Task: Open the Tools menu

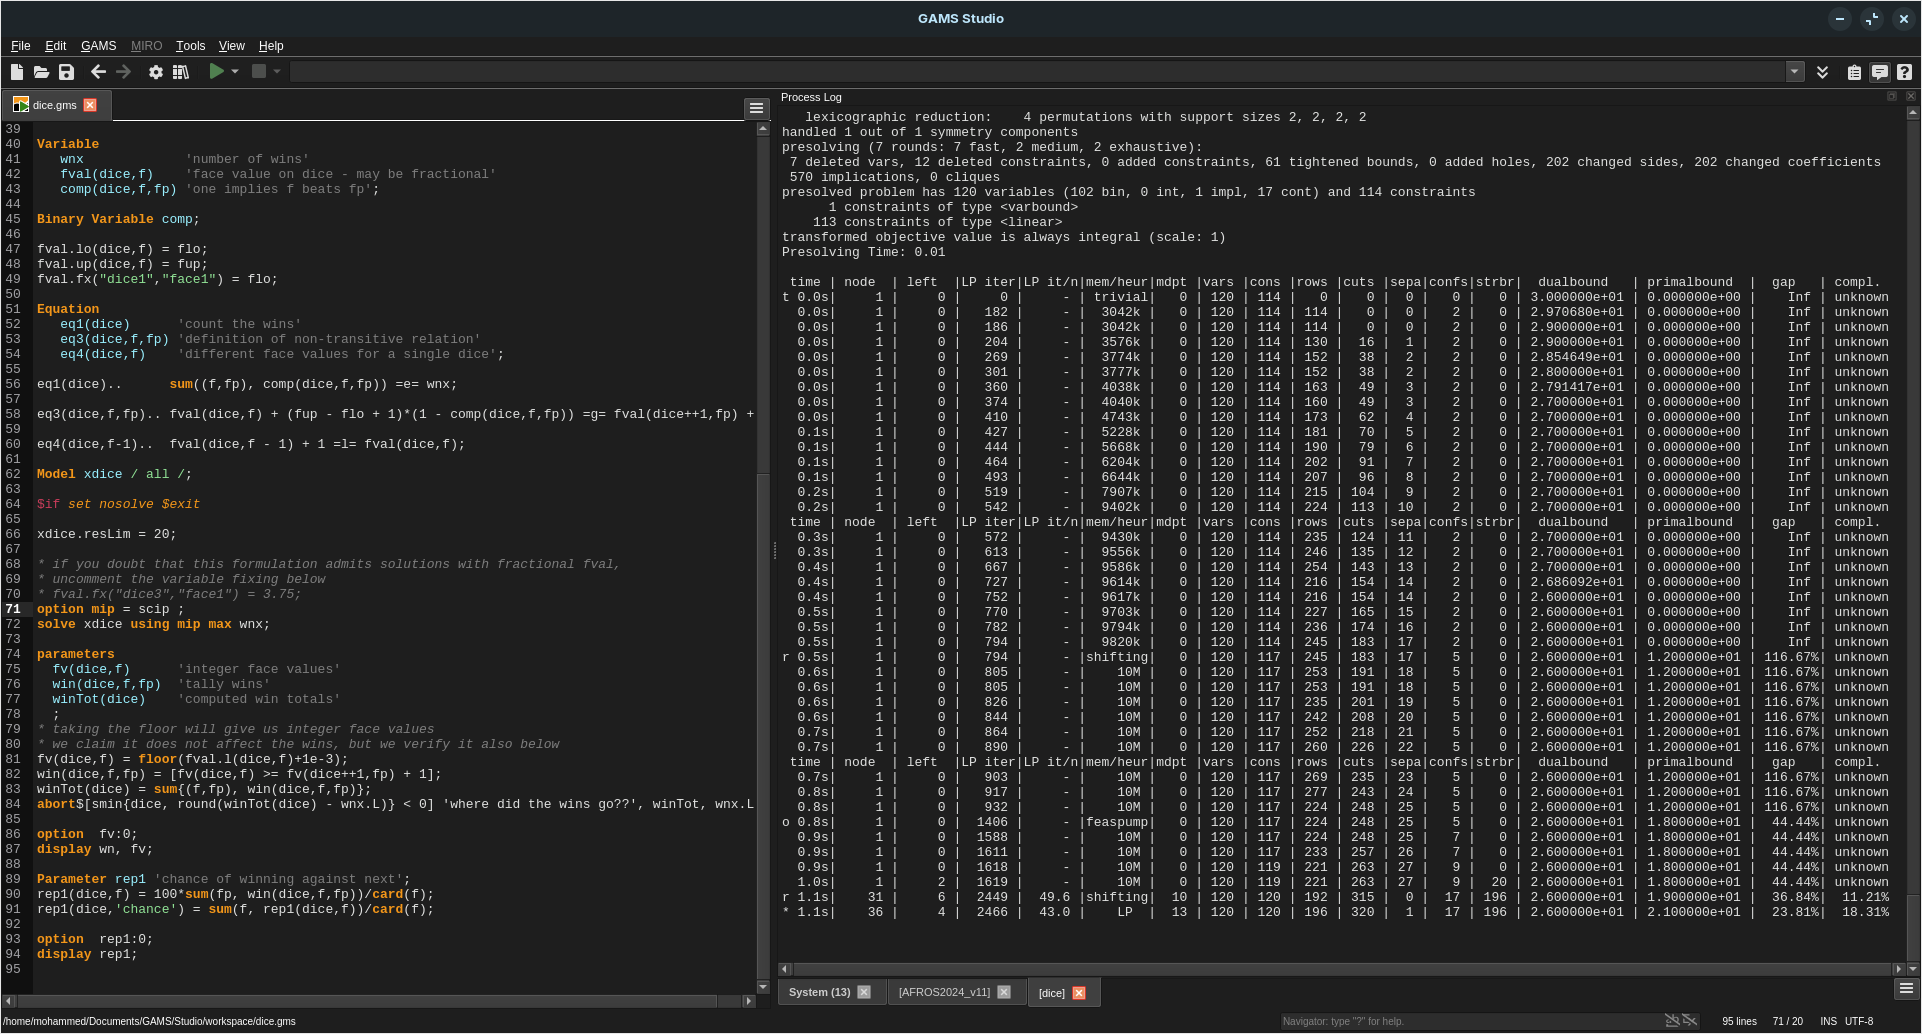Action: pos(190,46)
